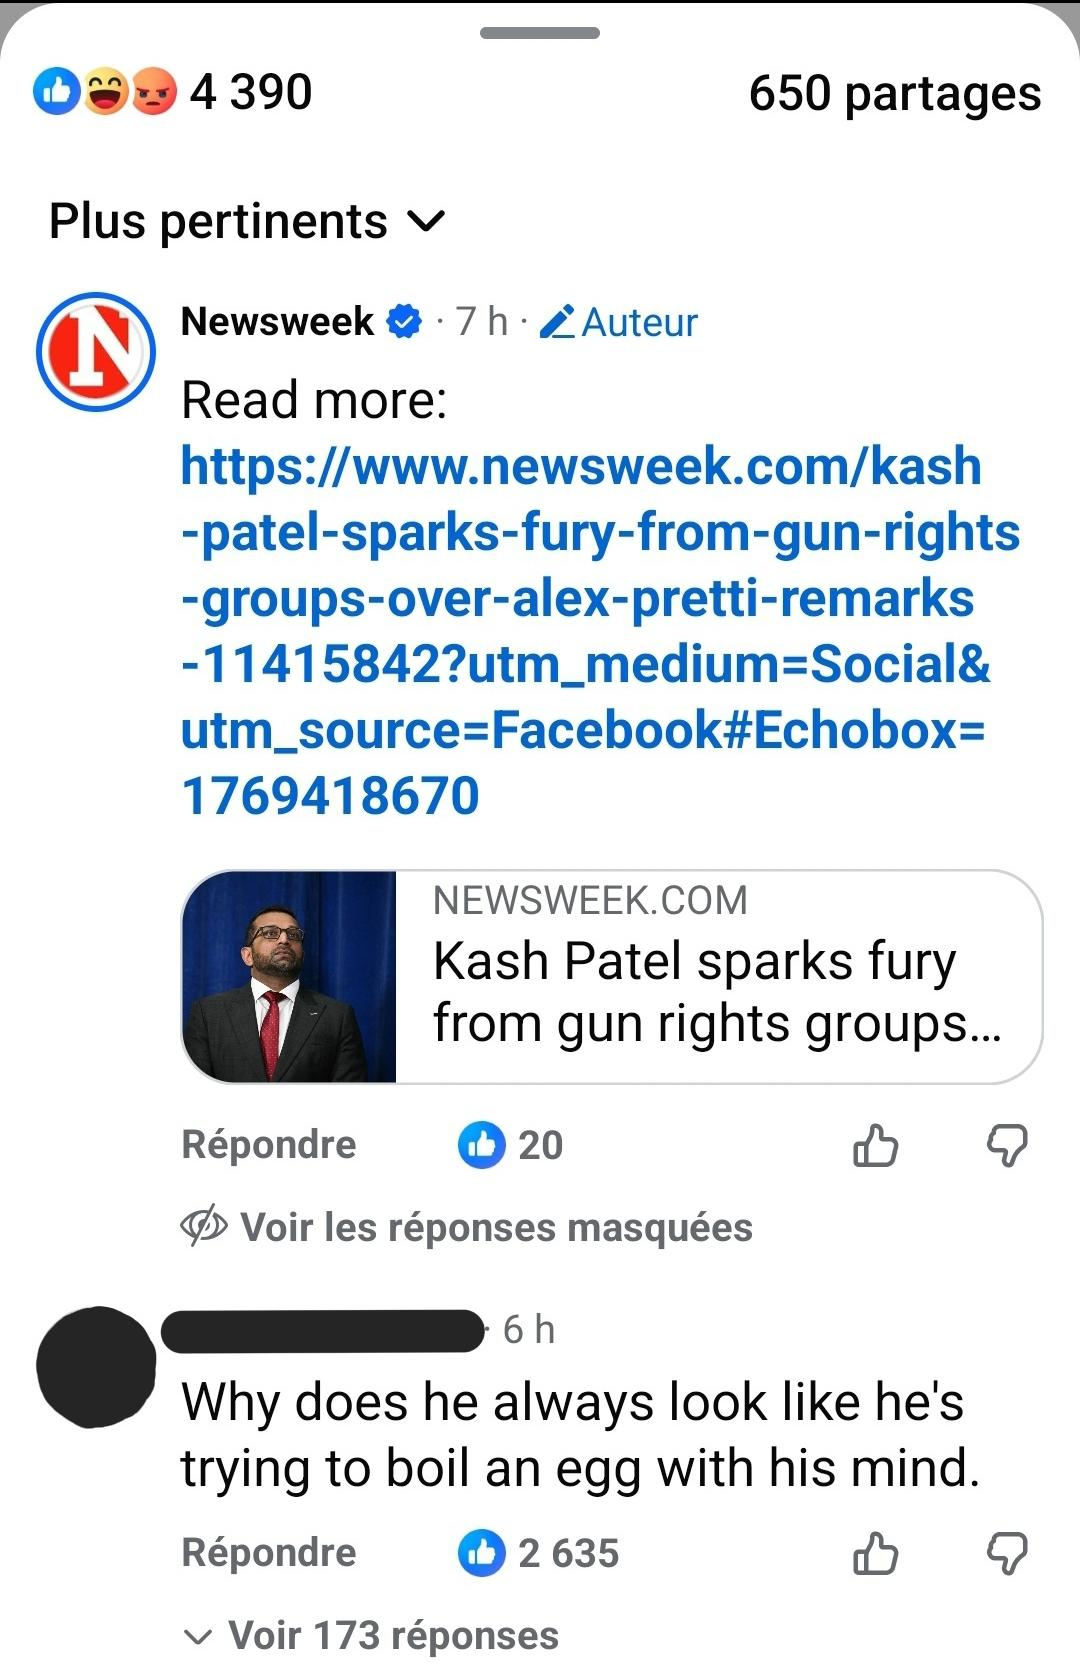Thumbs up Newsweek's comment
Image resolution: width=1080 pixels, height=1679 pixels.
[x=875, y=1146]
